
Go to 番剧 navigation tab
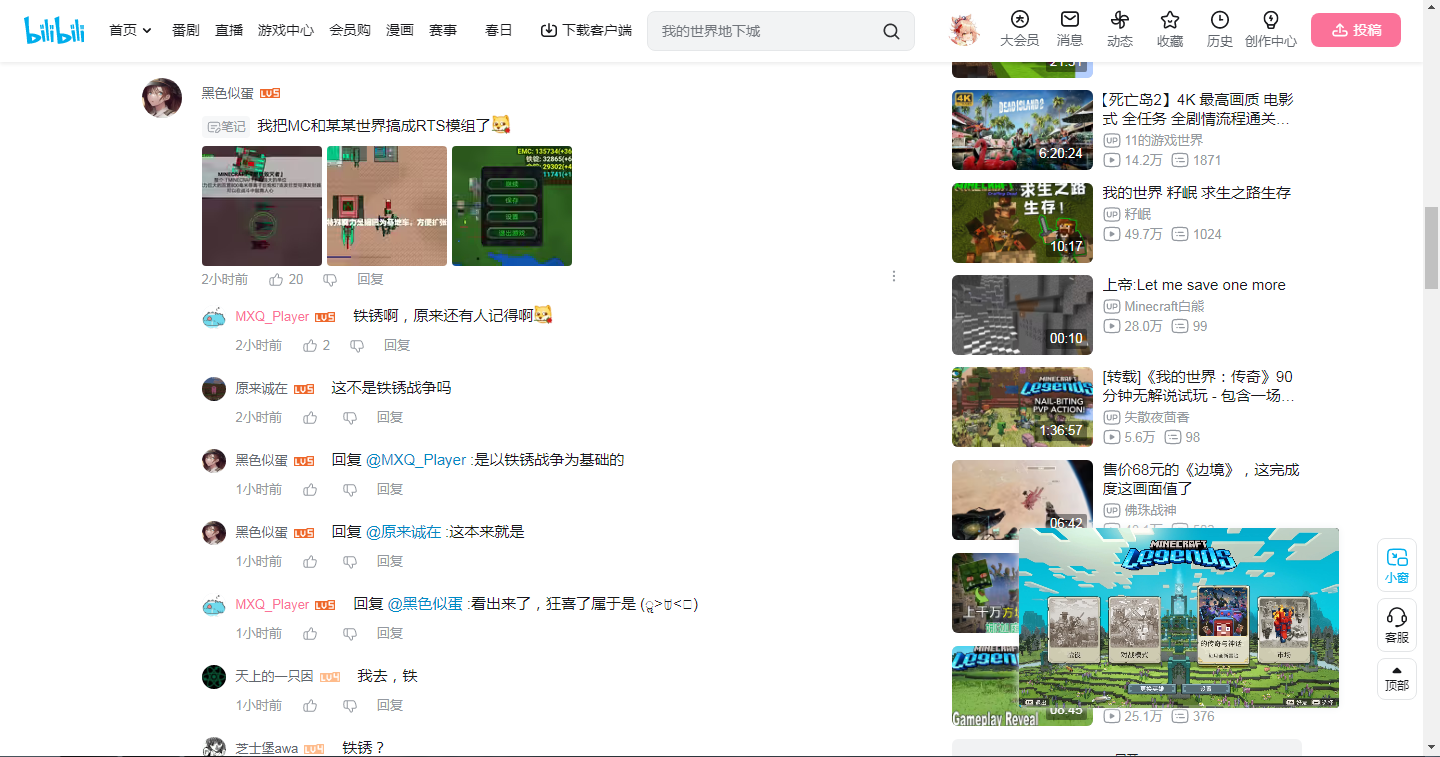[186, 31]
